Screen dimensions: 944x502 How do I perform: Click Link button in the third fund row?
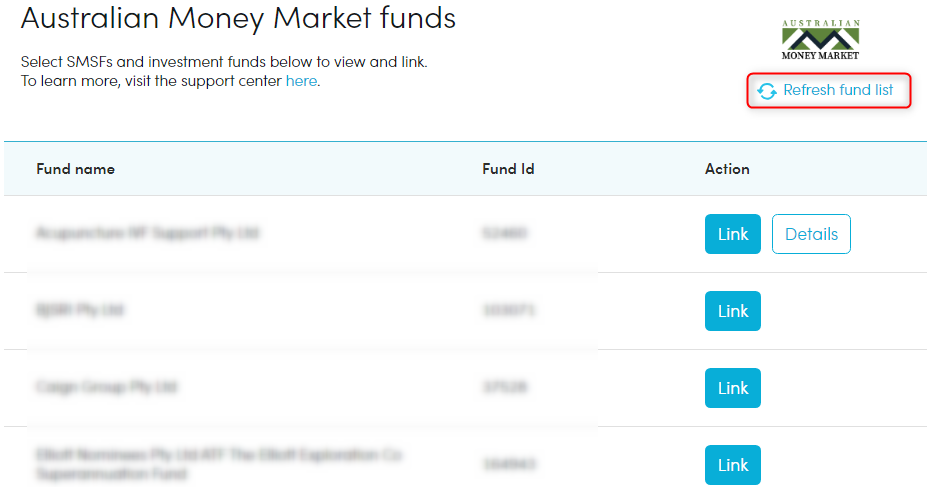(733, 388)
